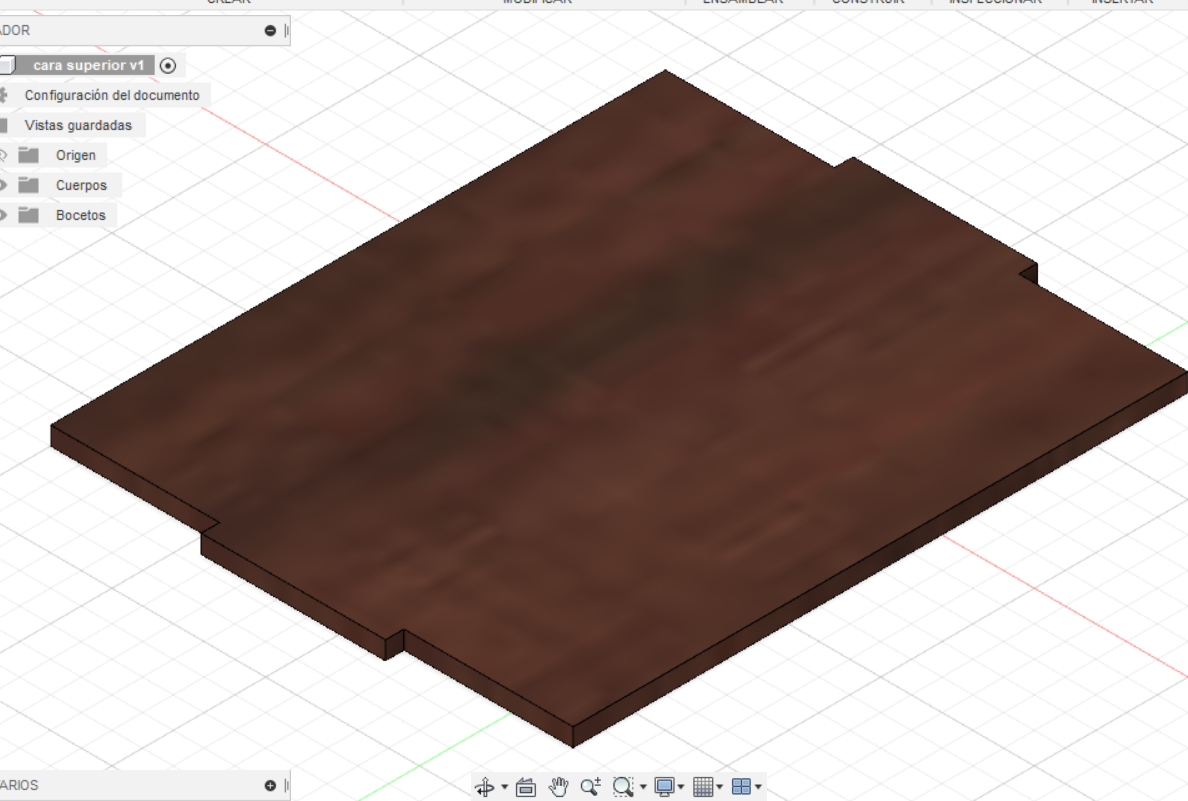Select 'Vistas guardadas' in the browser tree
The image size is (1188, 801).
[x=78, y=126]
